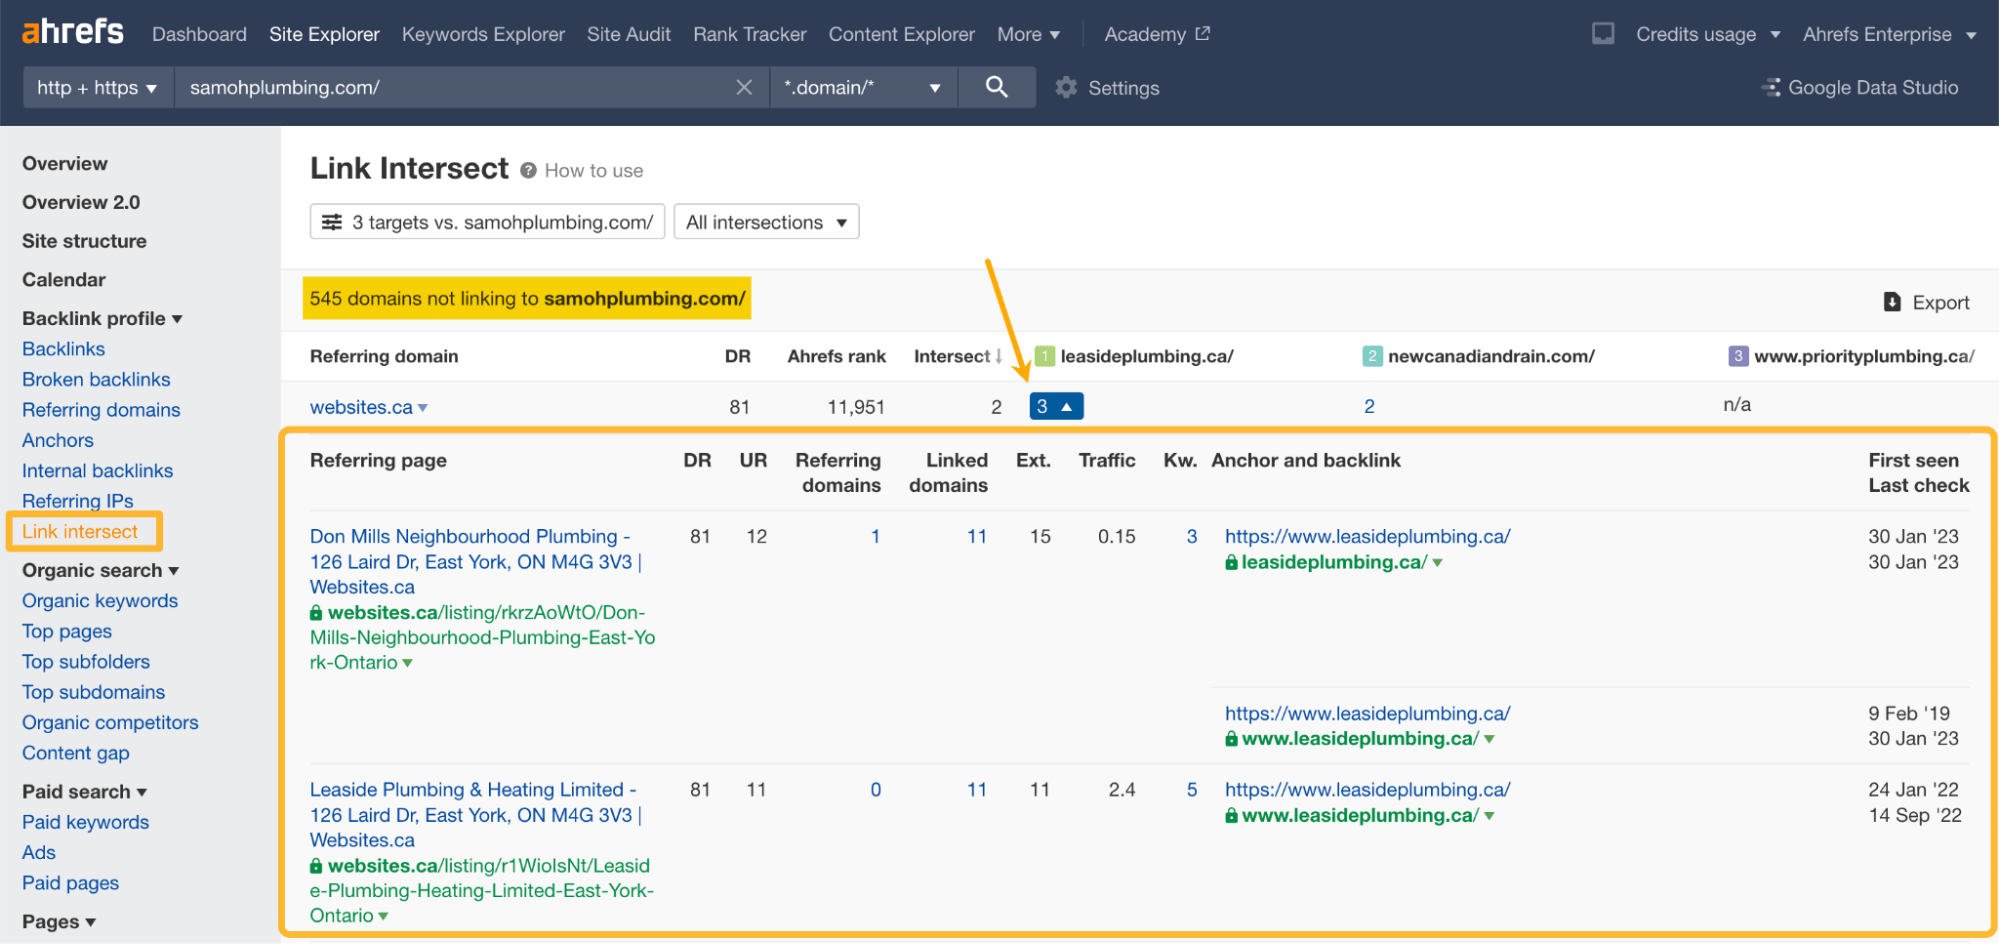This screenshot has width=1999, height=944.
Task: Open the http + https protocol dropdown
Action: (97, 87)
